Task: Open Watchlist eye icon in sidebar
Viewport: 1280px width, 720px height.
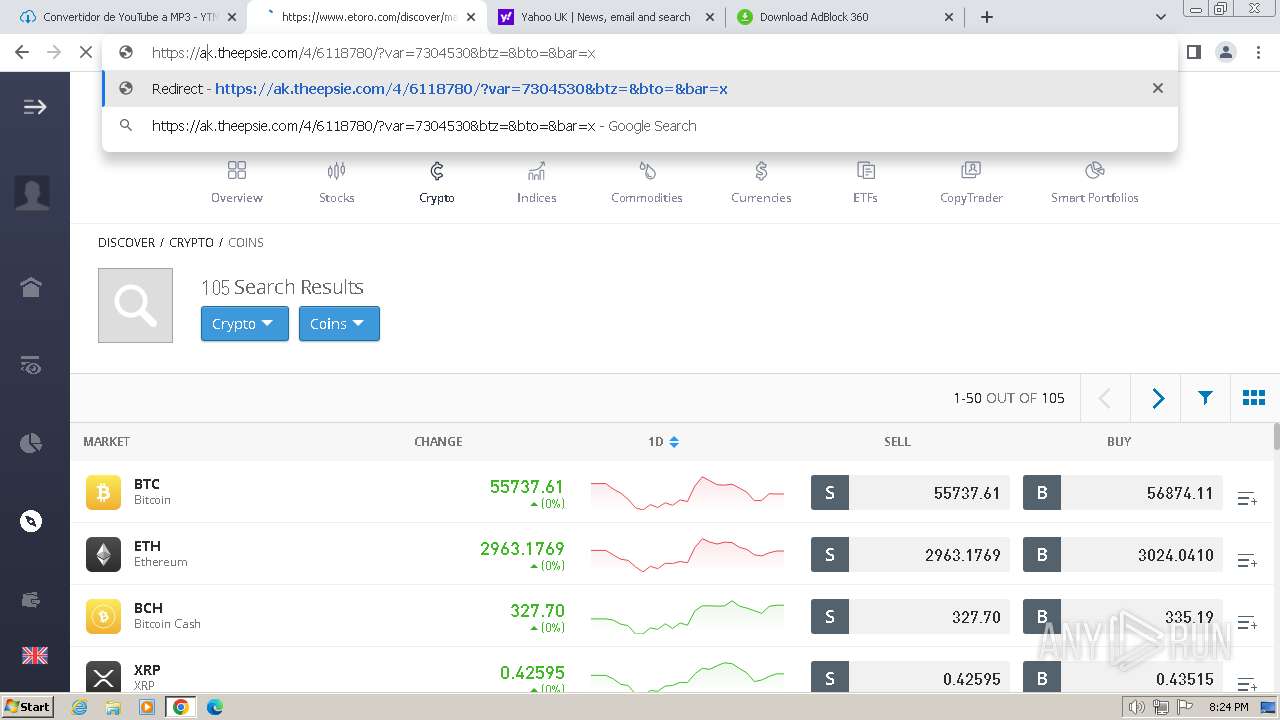Action: coord(31,366)
